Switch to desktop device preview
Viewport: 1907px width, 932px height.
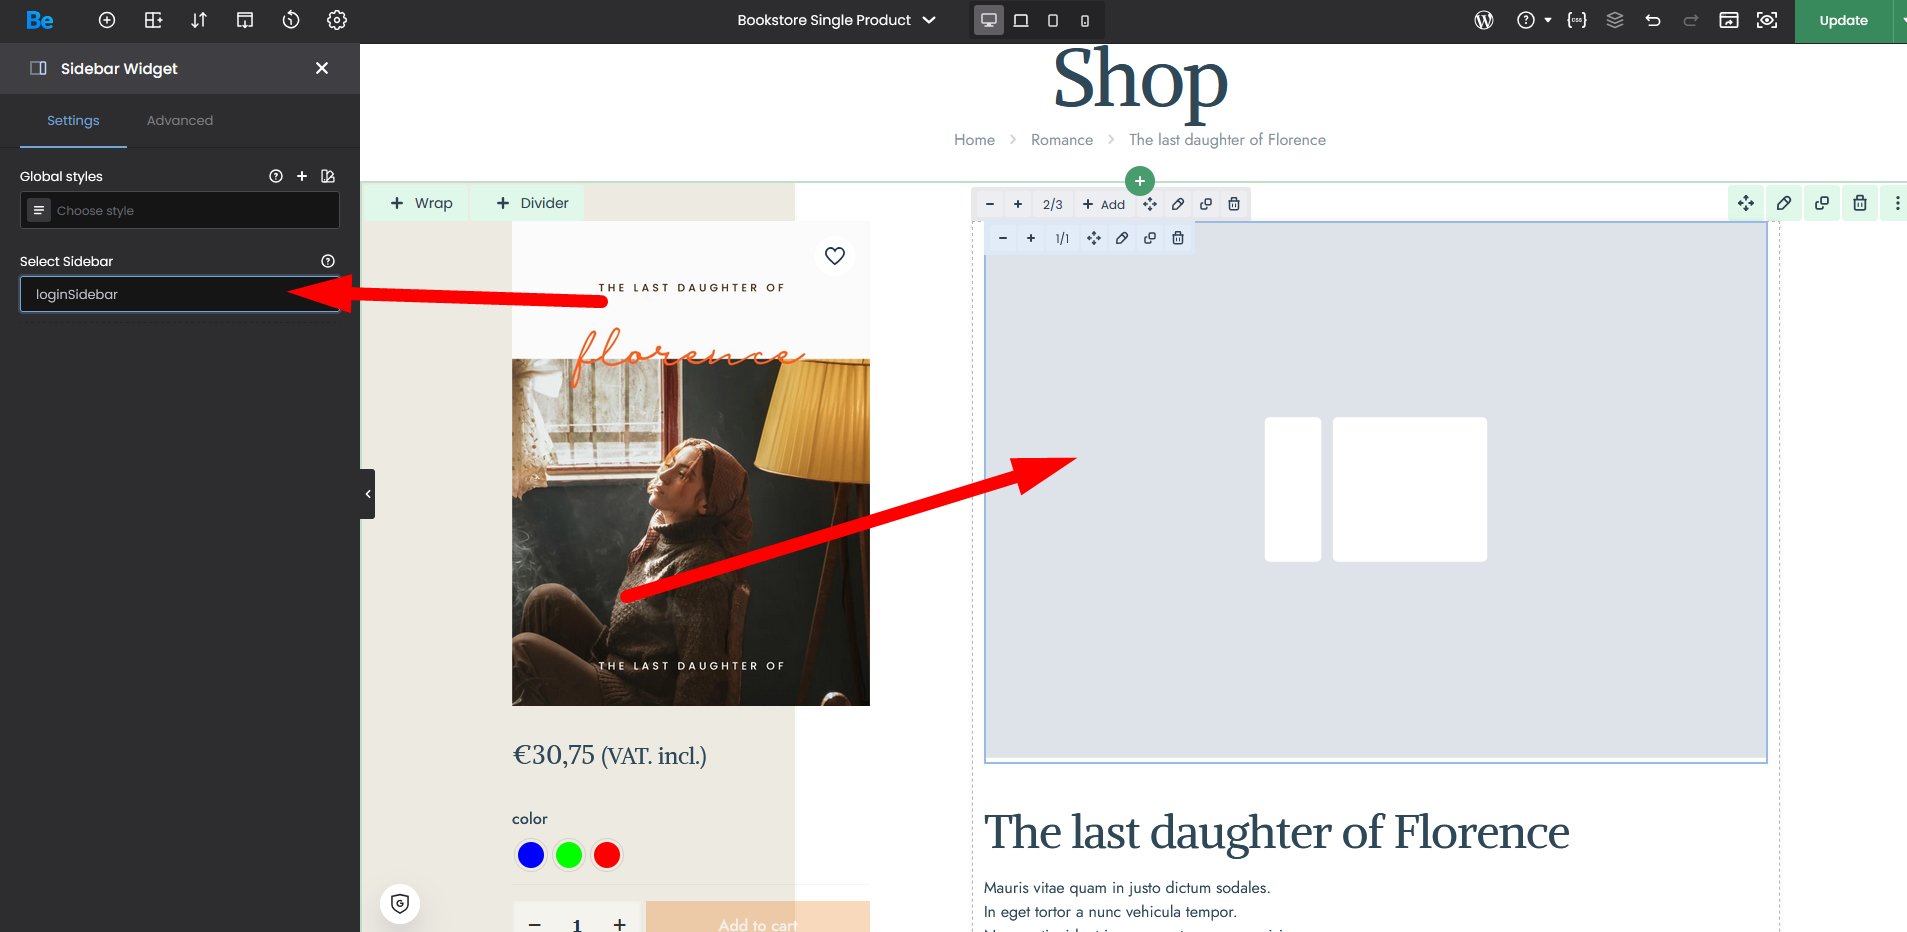989,20
